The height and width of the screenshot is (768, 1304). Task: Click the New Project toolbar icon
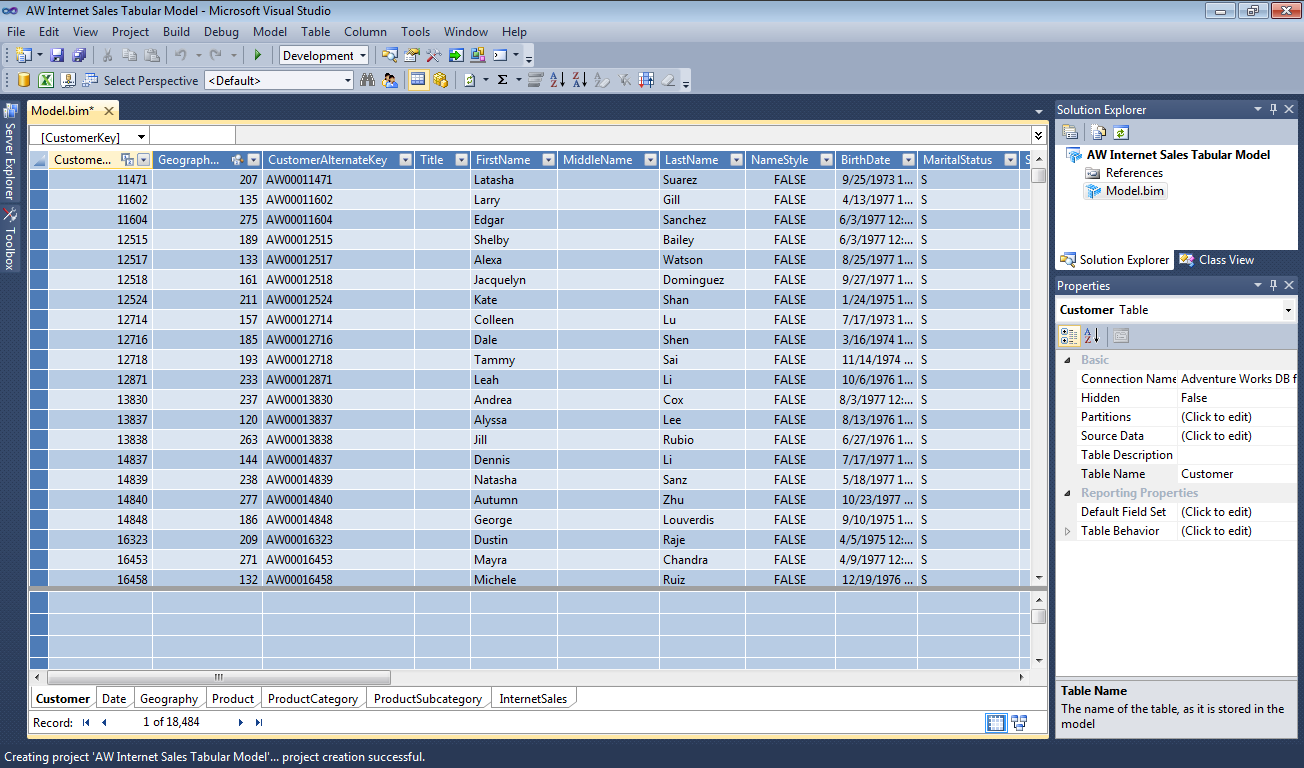(x=24, y=55)
